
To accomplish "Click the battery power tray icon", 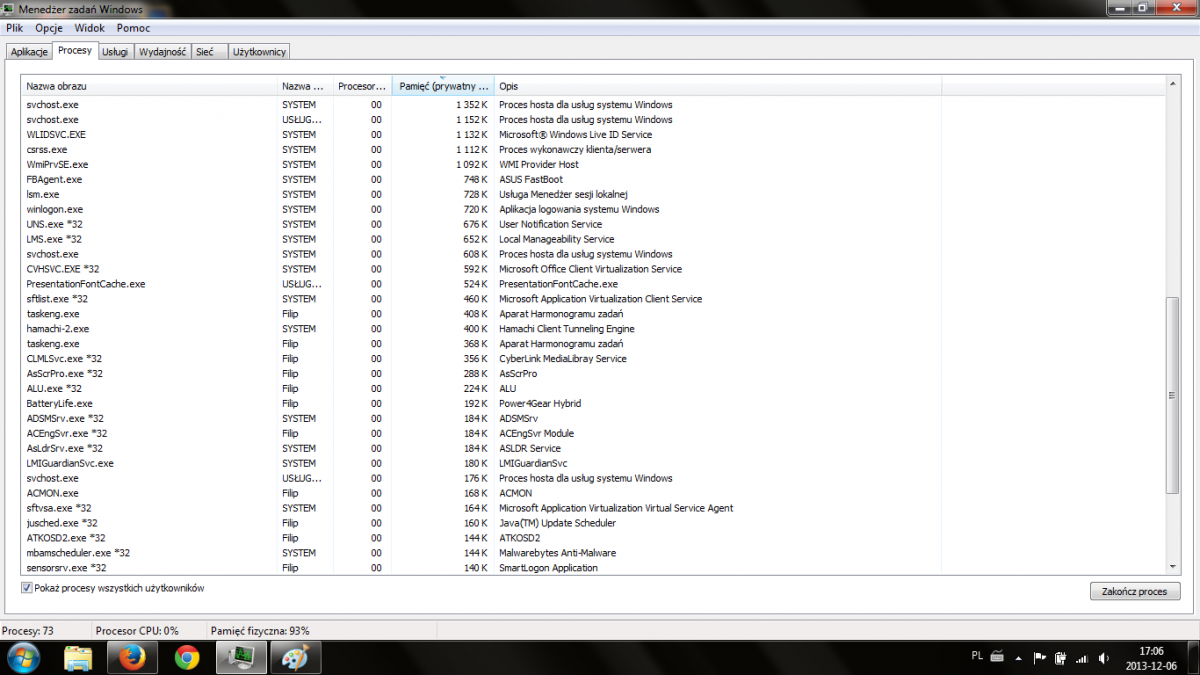I will tap(1060, 658).
